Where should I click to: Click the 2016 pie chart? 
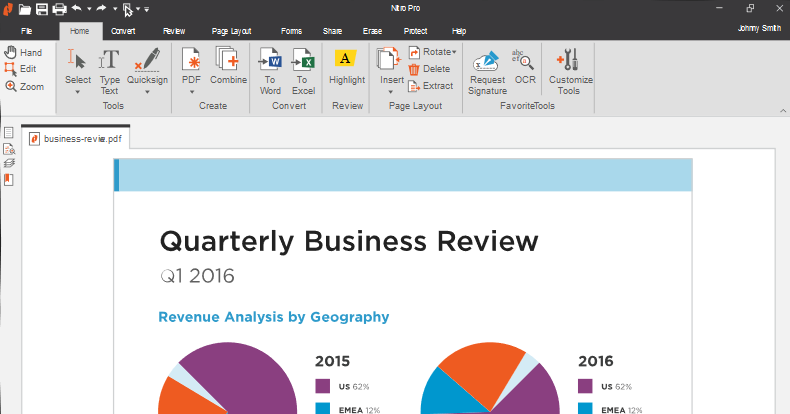490,378
